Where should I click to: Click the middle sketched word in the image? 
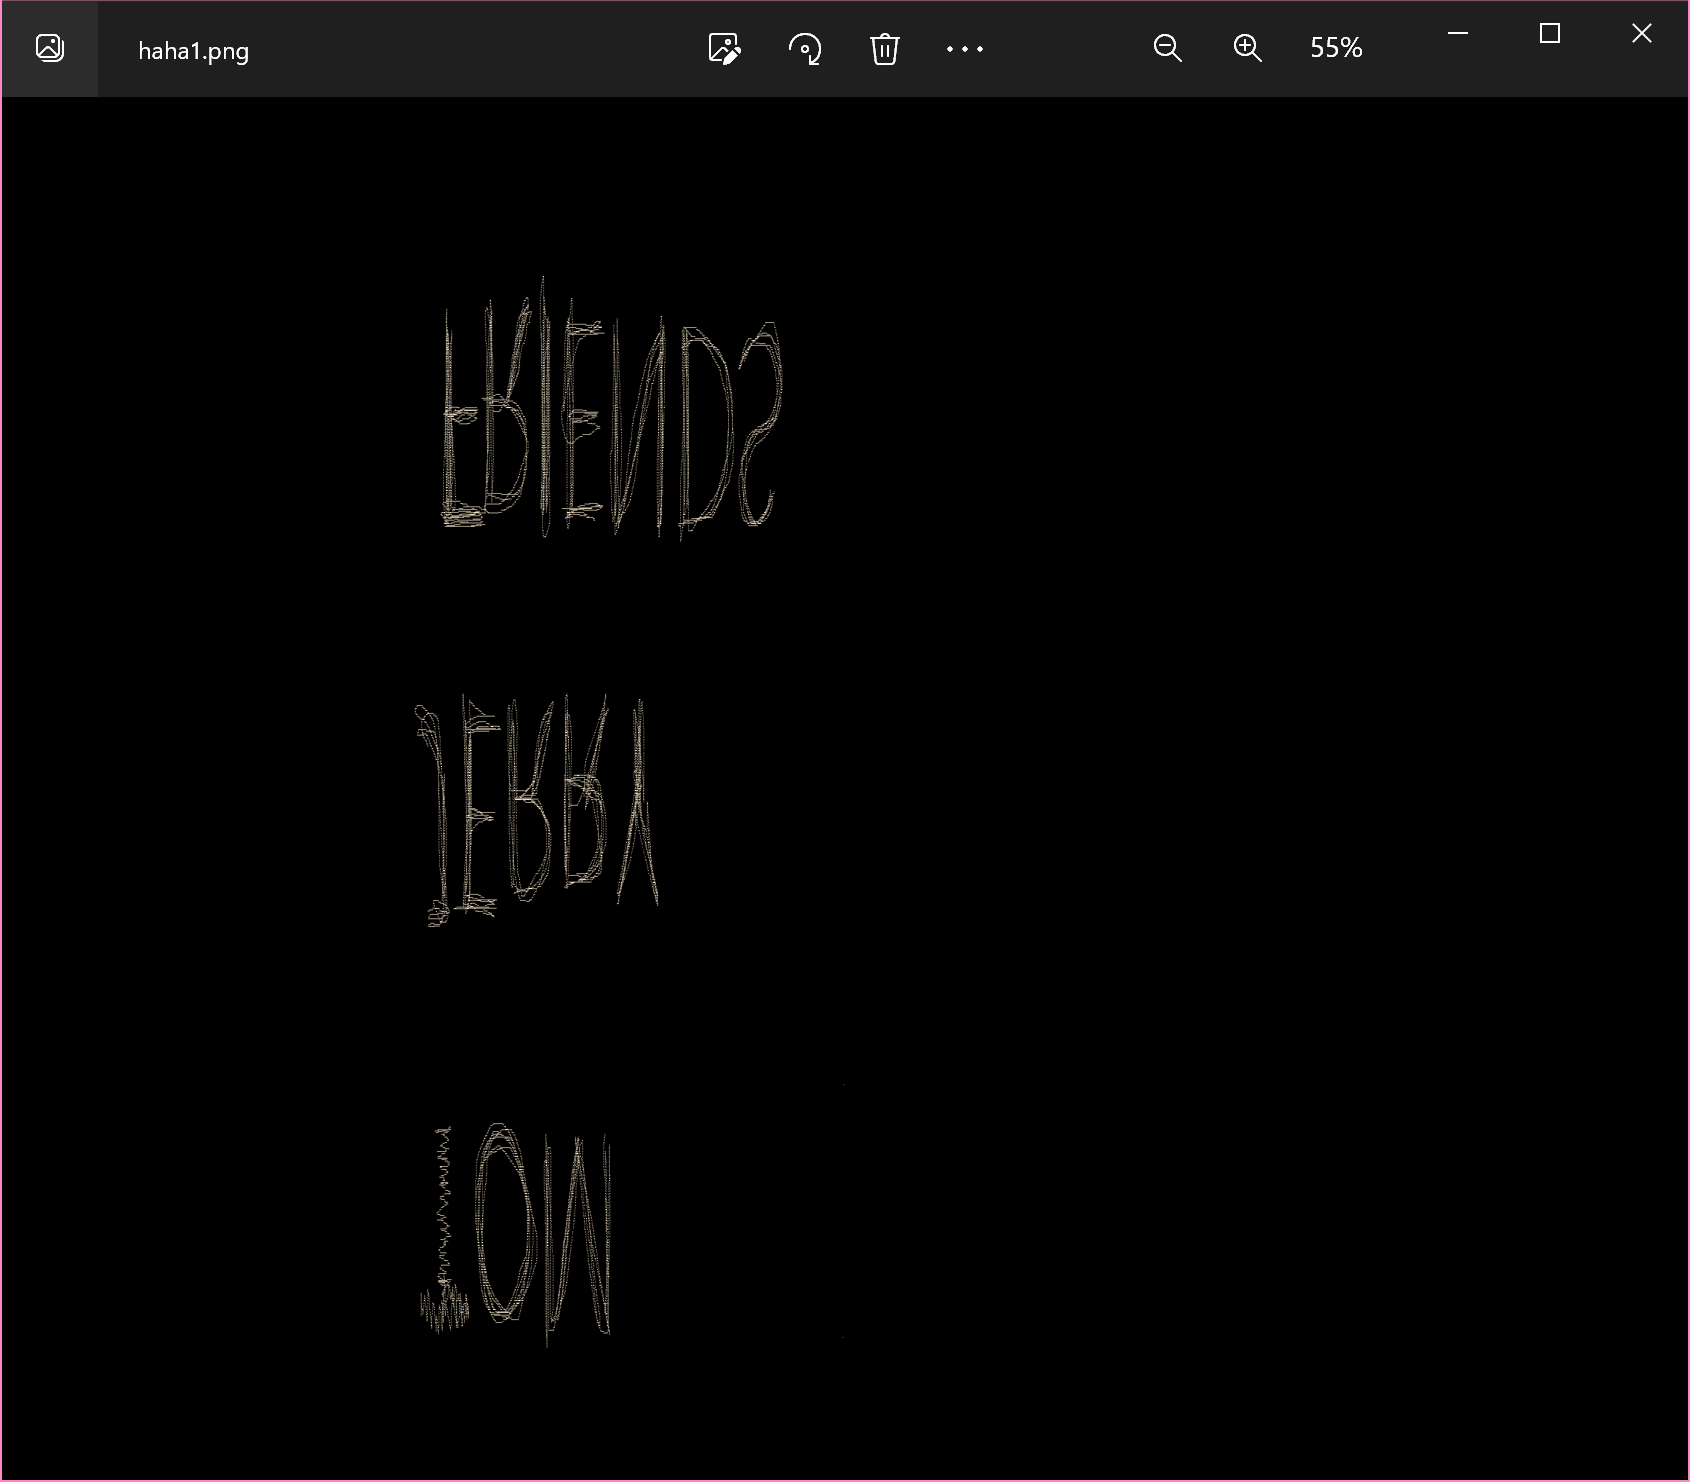(540, 810)
